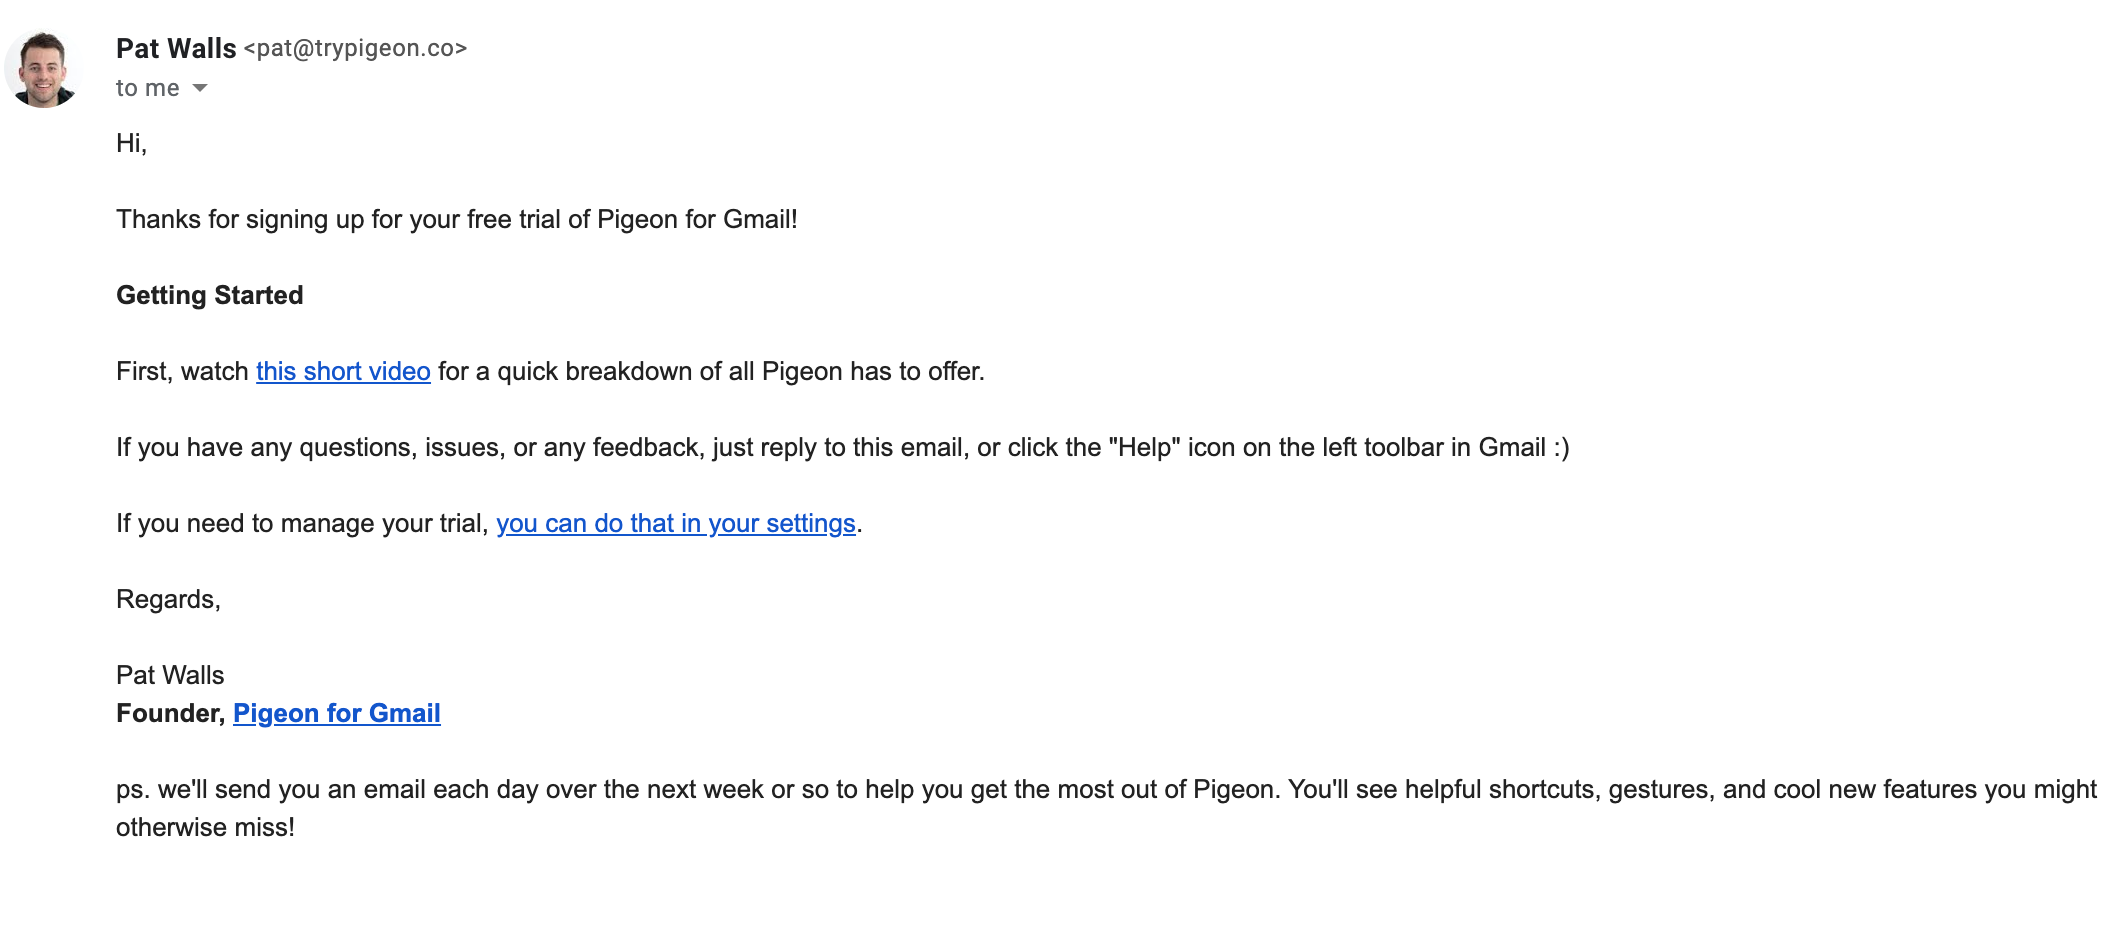Open the "this short video" link
This screenshot has width=2120, height=930.
(x=343, y=371)
